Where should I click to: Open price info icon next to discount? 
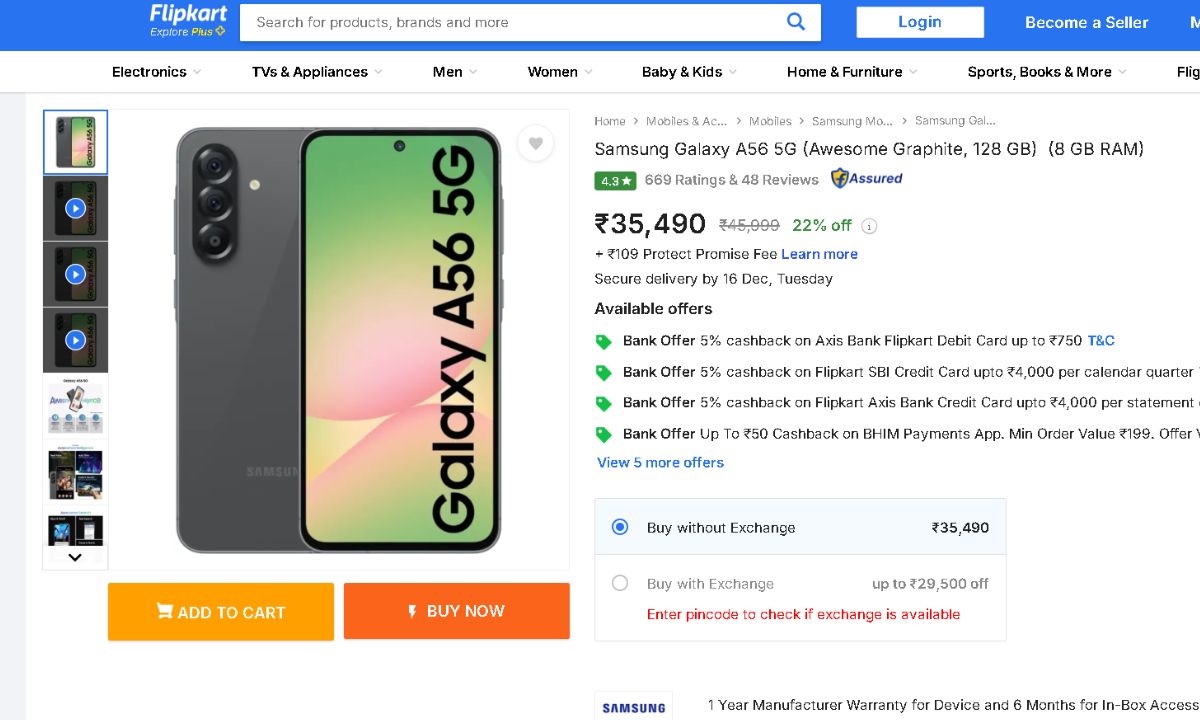pyautogui.click(x=869, y=226)
